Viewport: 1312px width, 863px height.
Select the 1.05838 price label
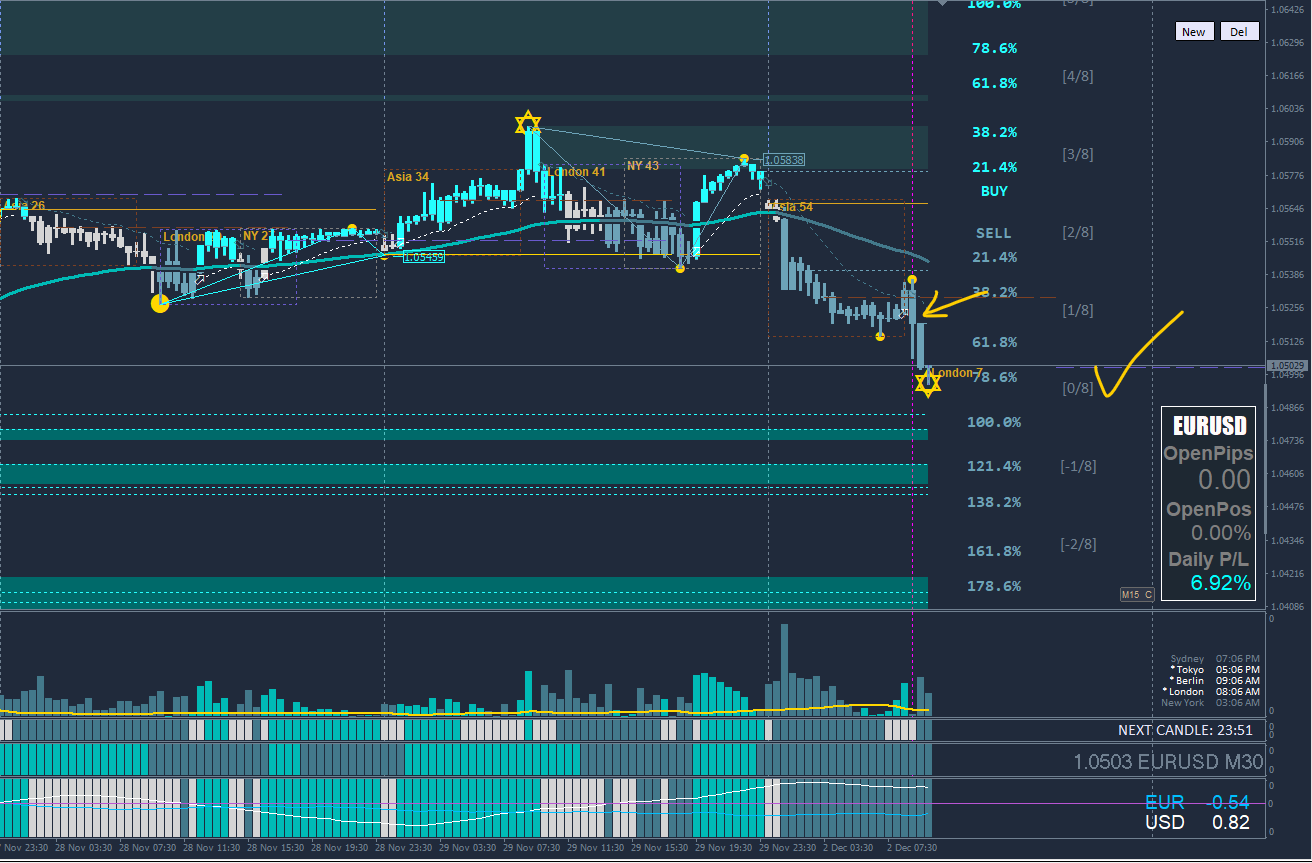(x=784, y=160)
